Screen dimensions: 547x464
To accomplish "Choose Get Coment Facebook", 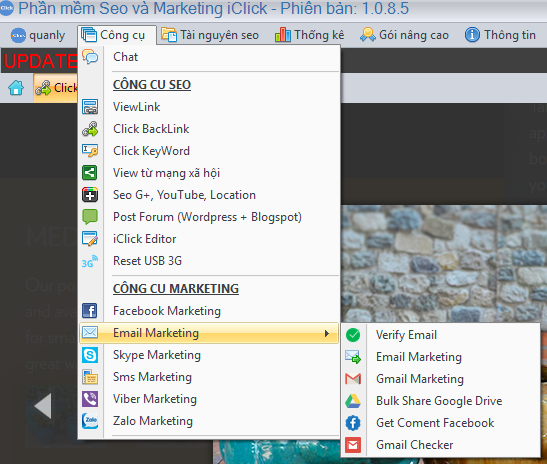I will coord(441,423).
